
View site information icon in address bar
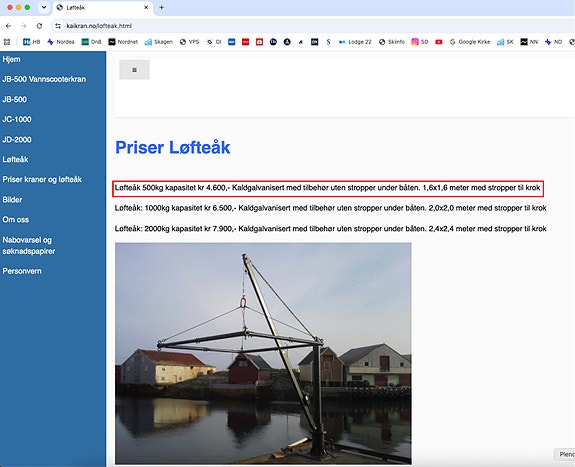58,26
